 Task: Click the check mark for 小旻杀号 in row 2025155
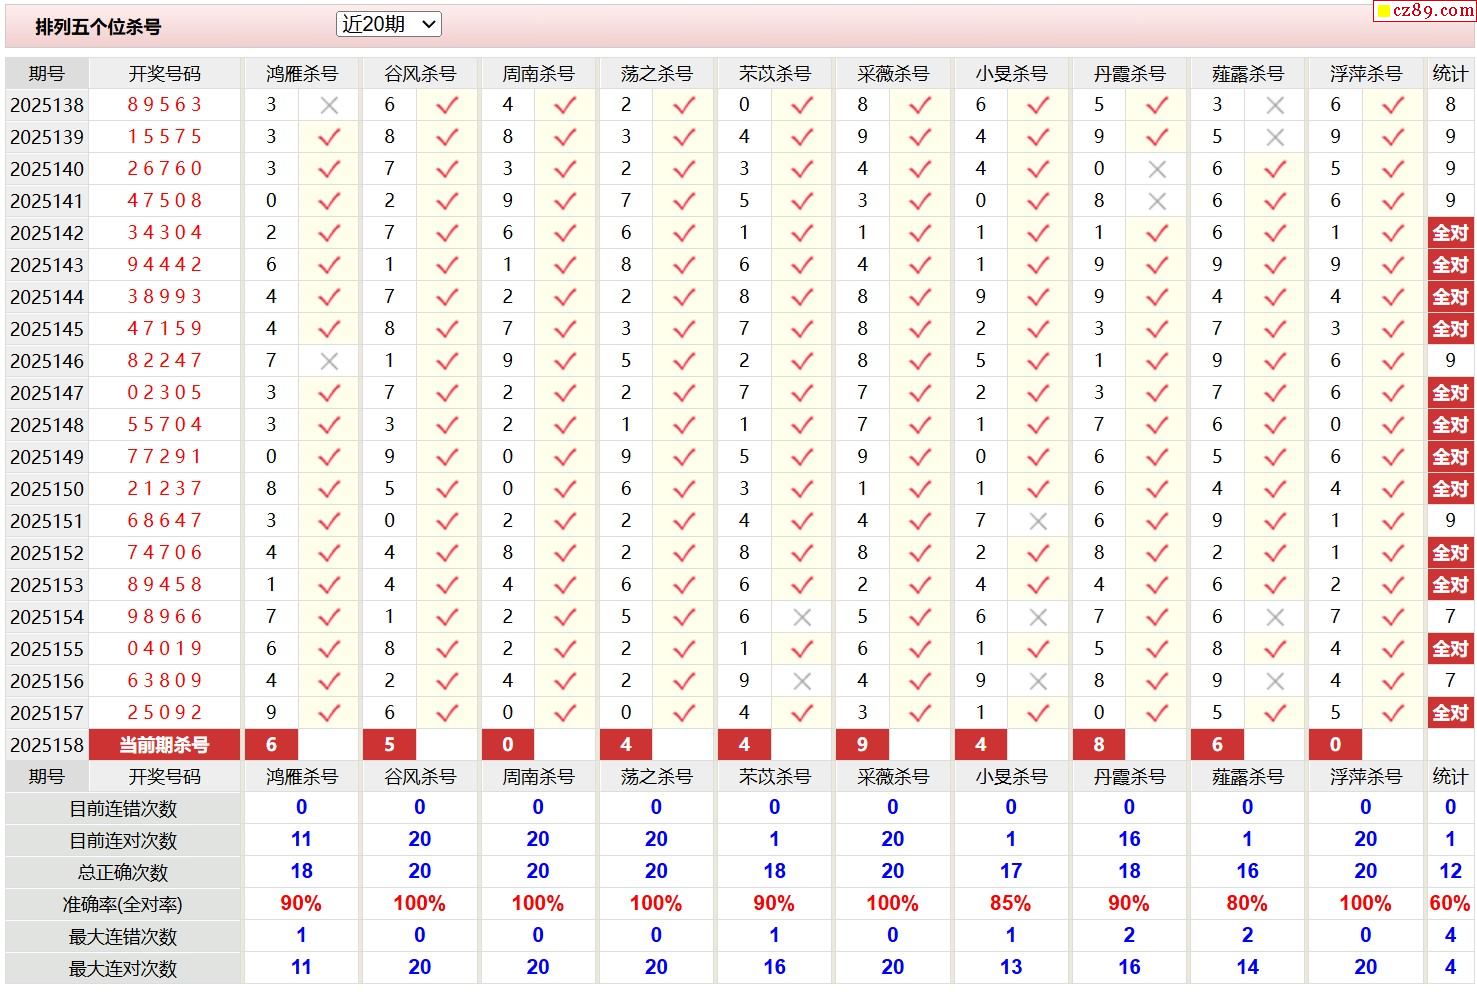[x=1038, y=649]
